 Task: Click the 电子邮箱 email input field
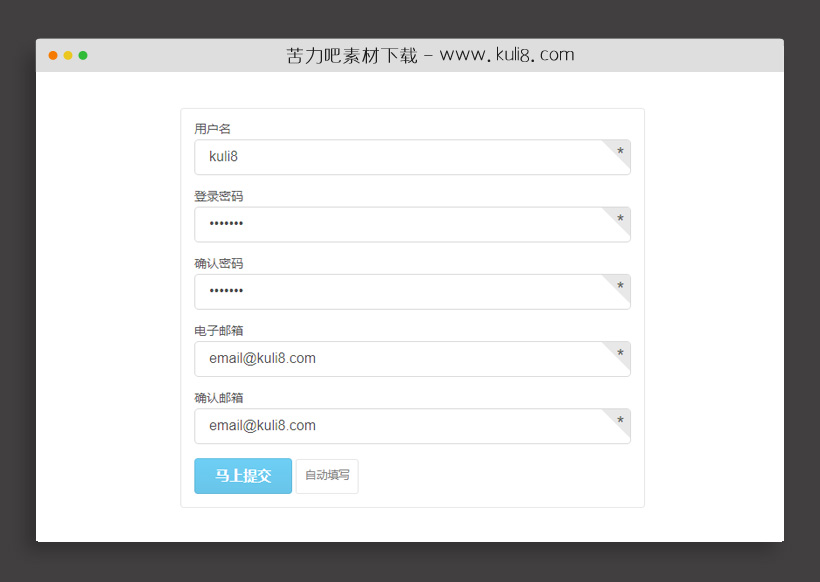400,358
